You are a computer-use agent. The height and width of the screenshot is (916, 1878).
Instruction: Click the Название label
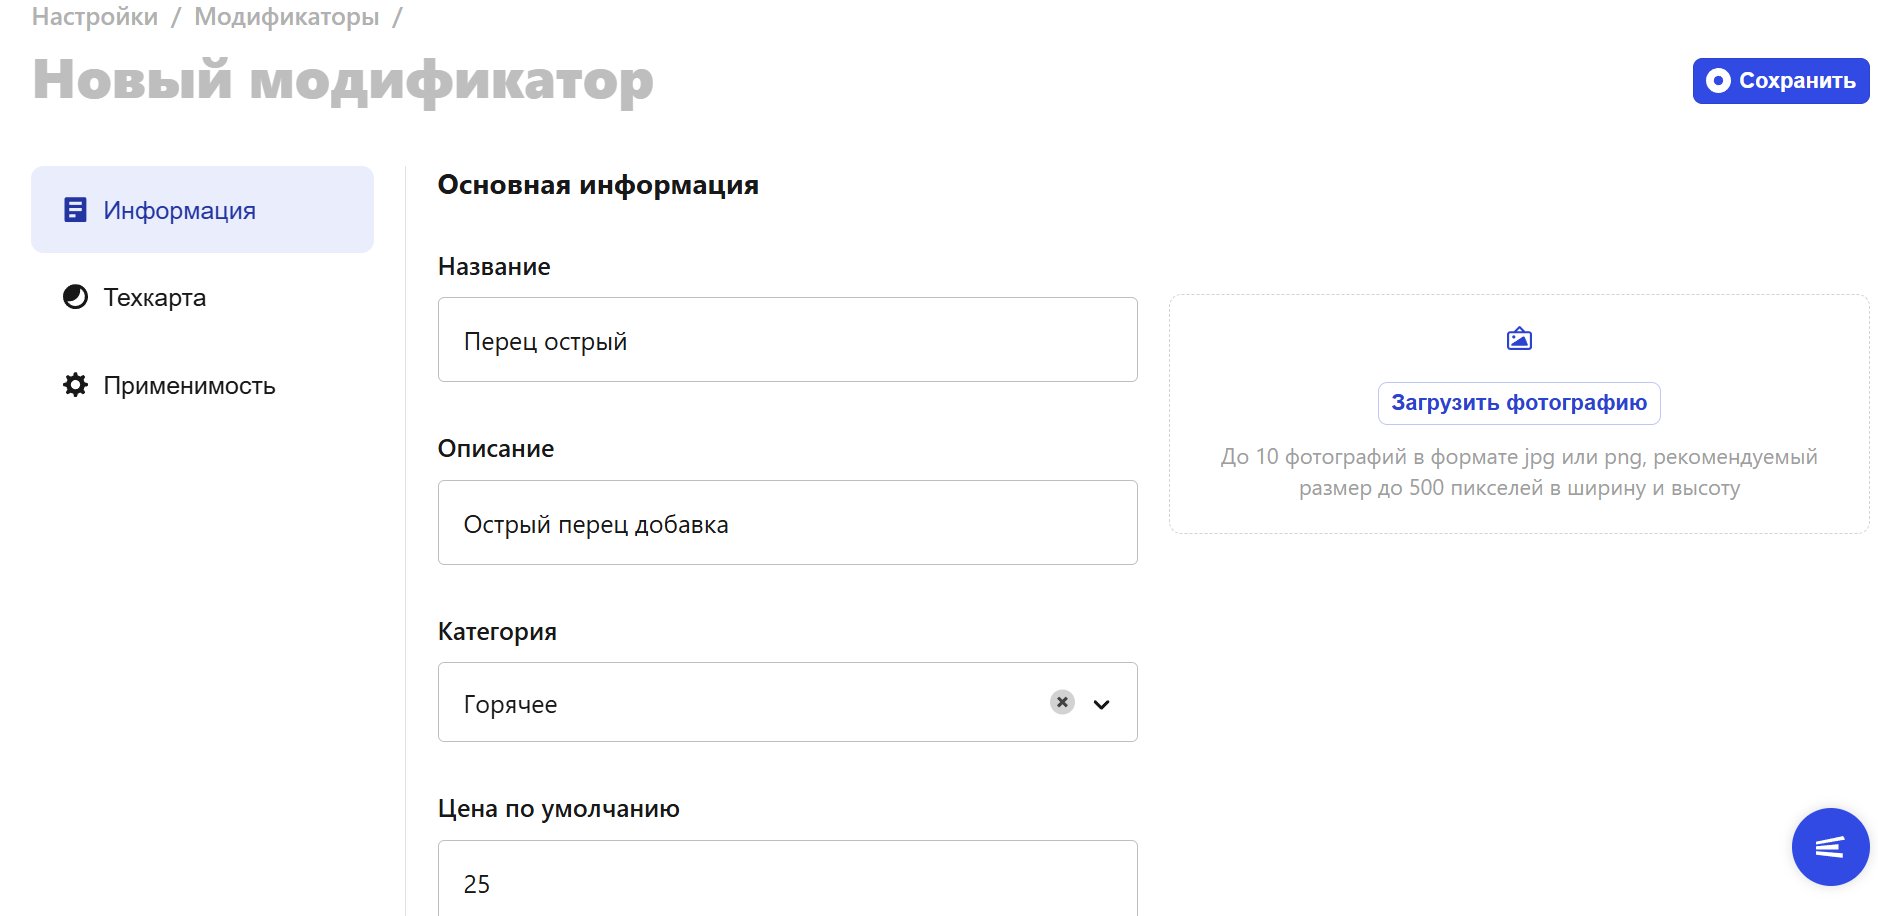pos(494,267)
